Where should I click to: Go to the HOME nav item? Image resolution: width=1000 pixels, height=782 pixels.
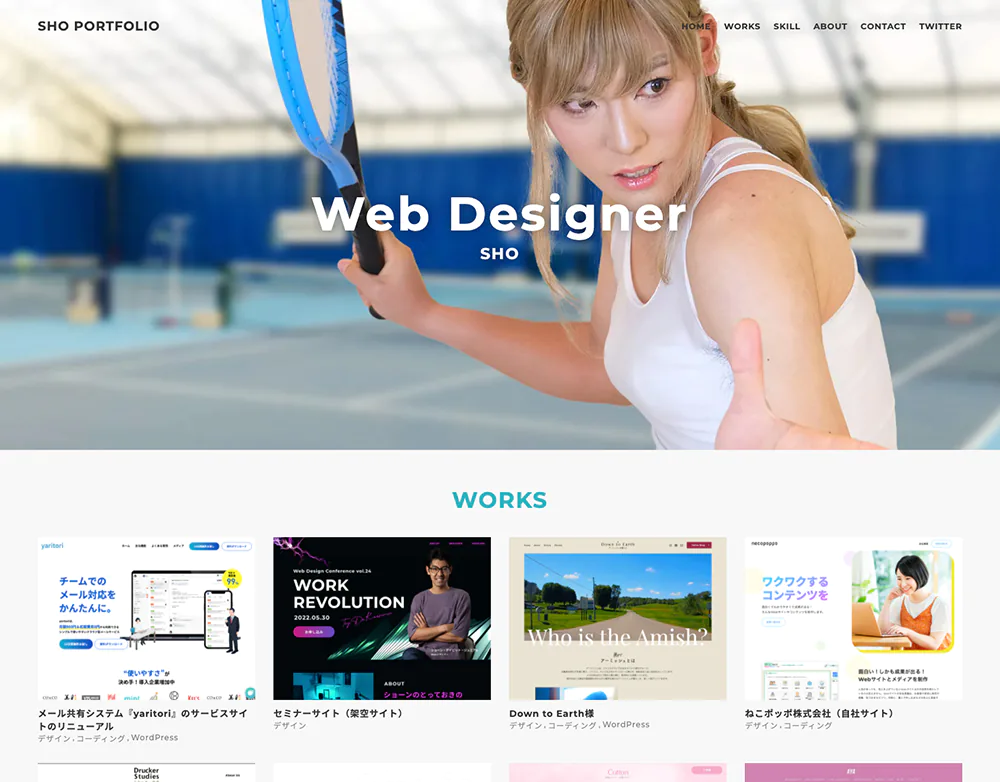[696, 27]
